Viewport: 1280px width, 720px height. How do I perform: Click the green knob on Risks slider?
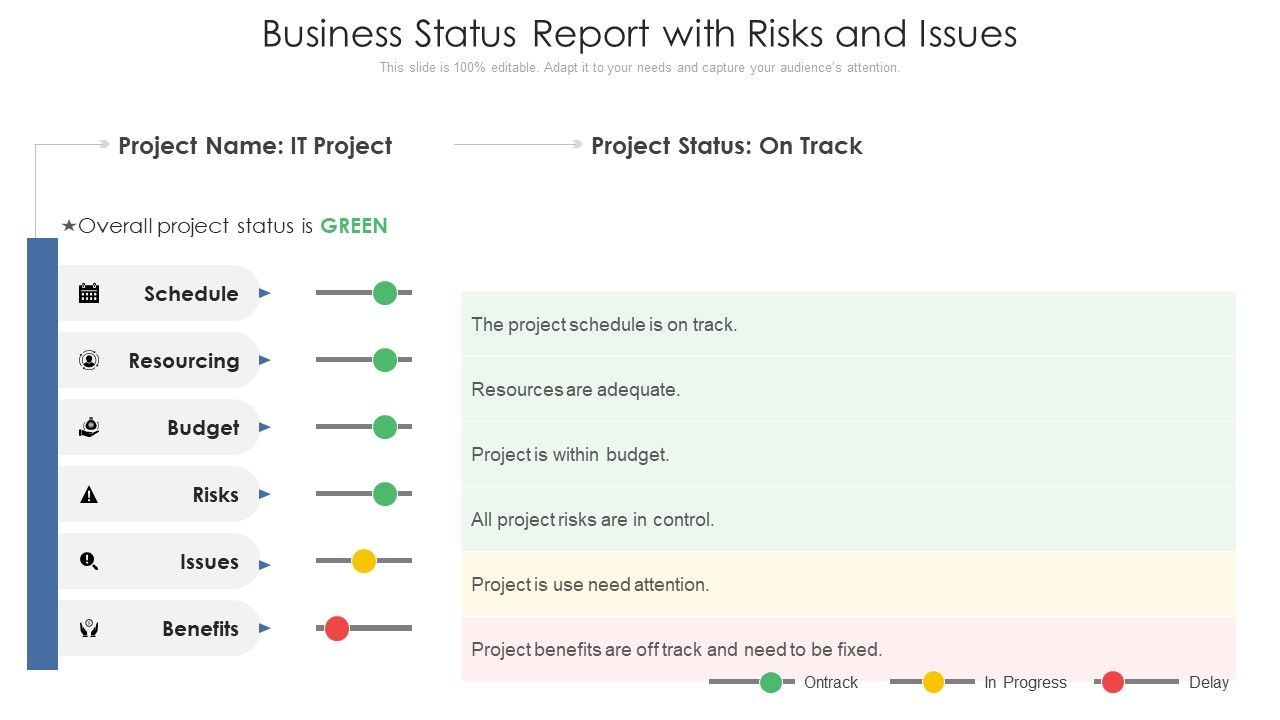pyautogui.click(x=385, y=494)
